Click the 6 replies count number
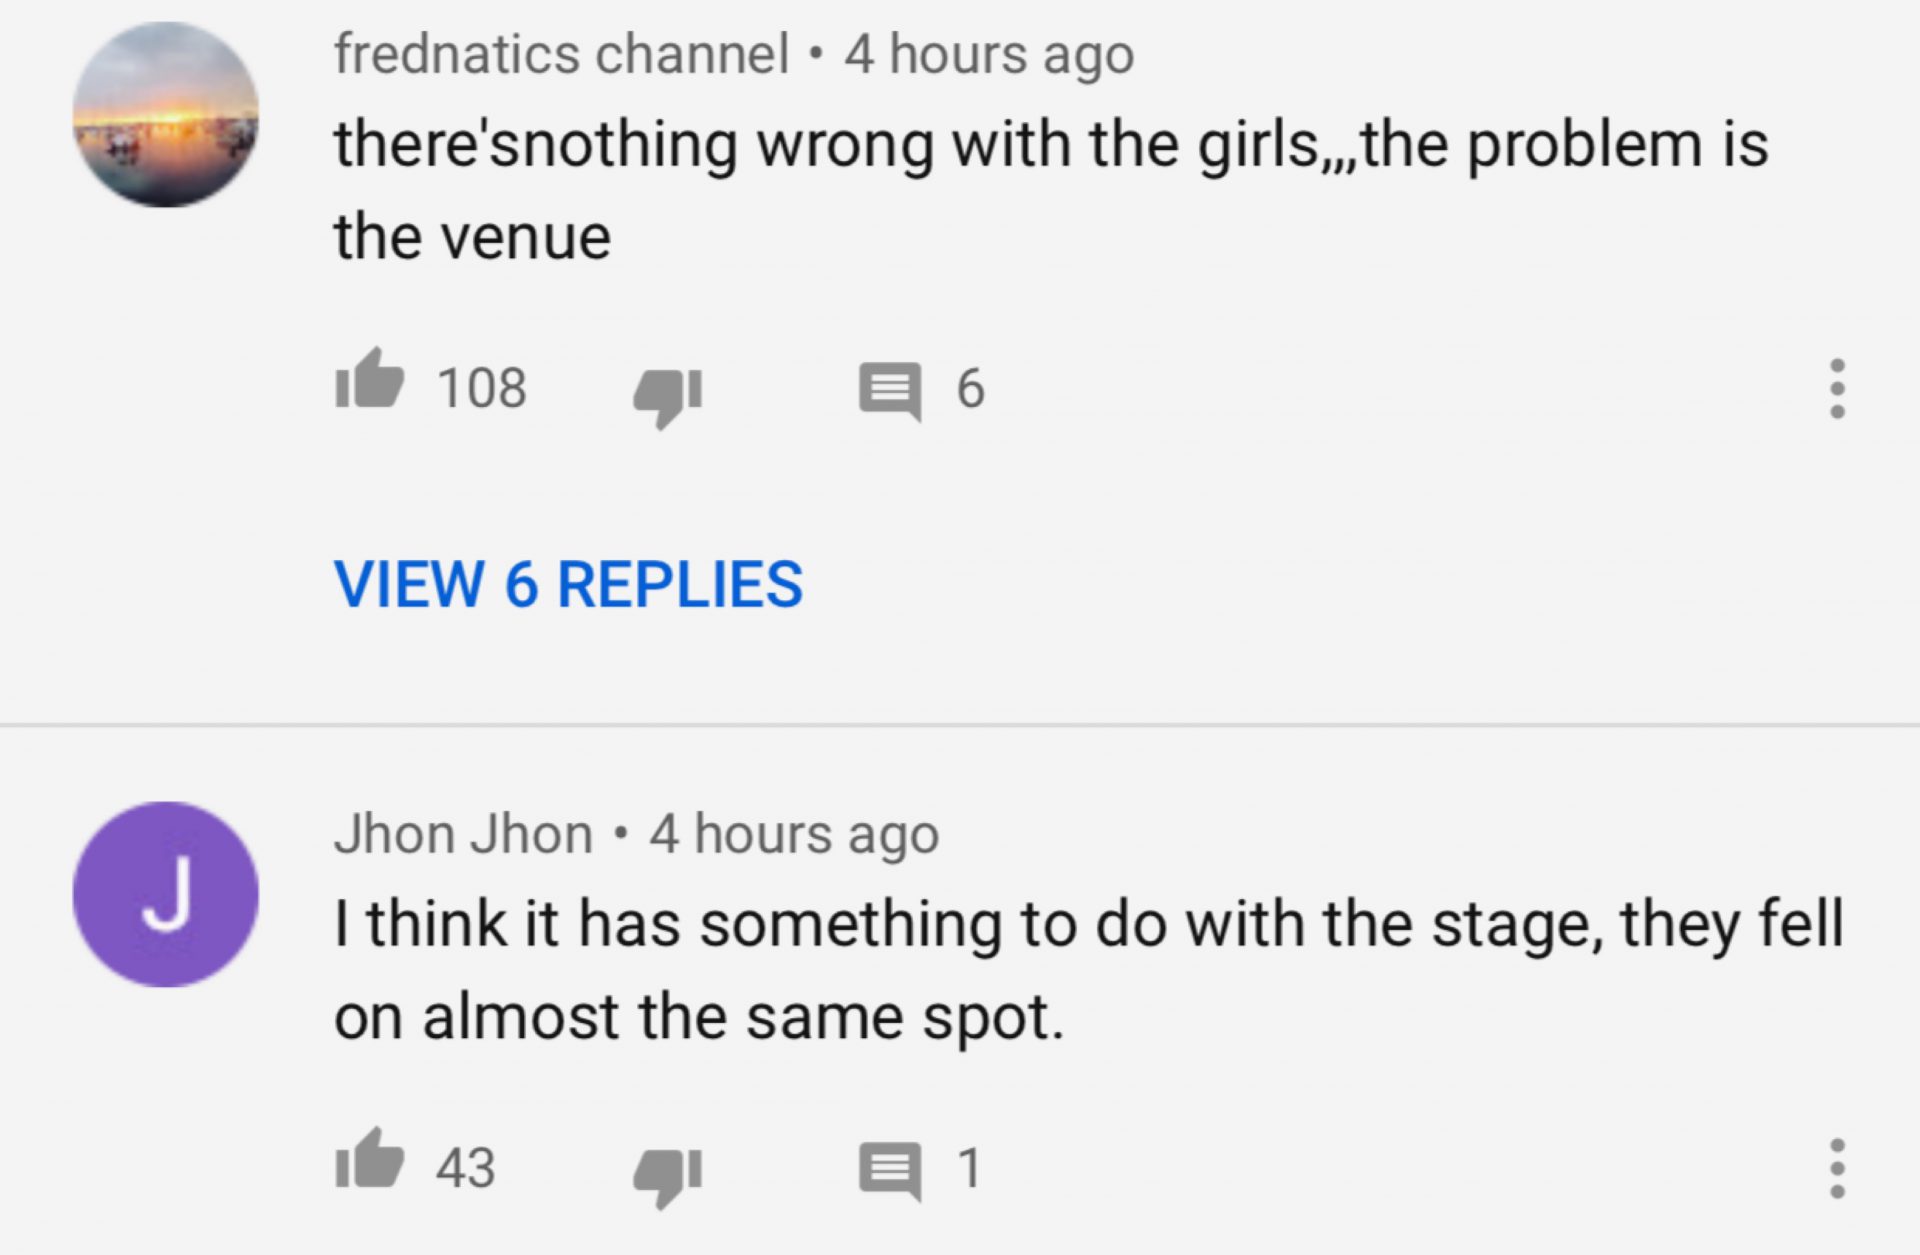Screen dimensions: 1920x1255 pyautogui.click(x=970, y=388)
